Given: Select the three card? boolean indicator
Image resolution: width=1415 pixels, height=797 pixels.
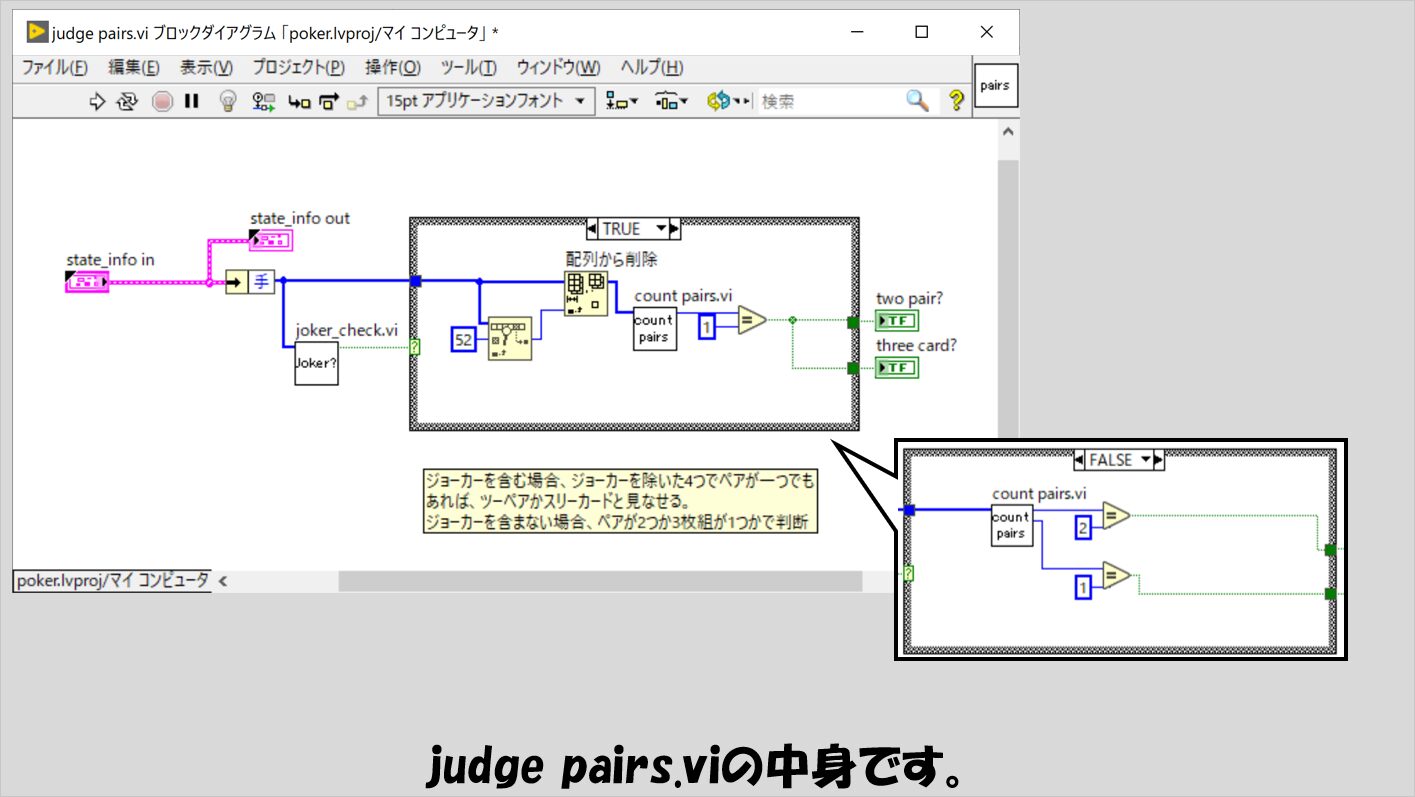Looking at the screenshot, I should click(x=897, y=368).
